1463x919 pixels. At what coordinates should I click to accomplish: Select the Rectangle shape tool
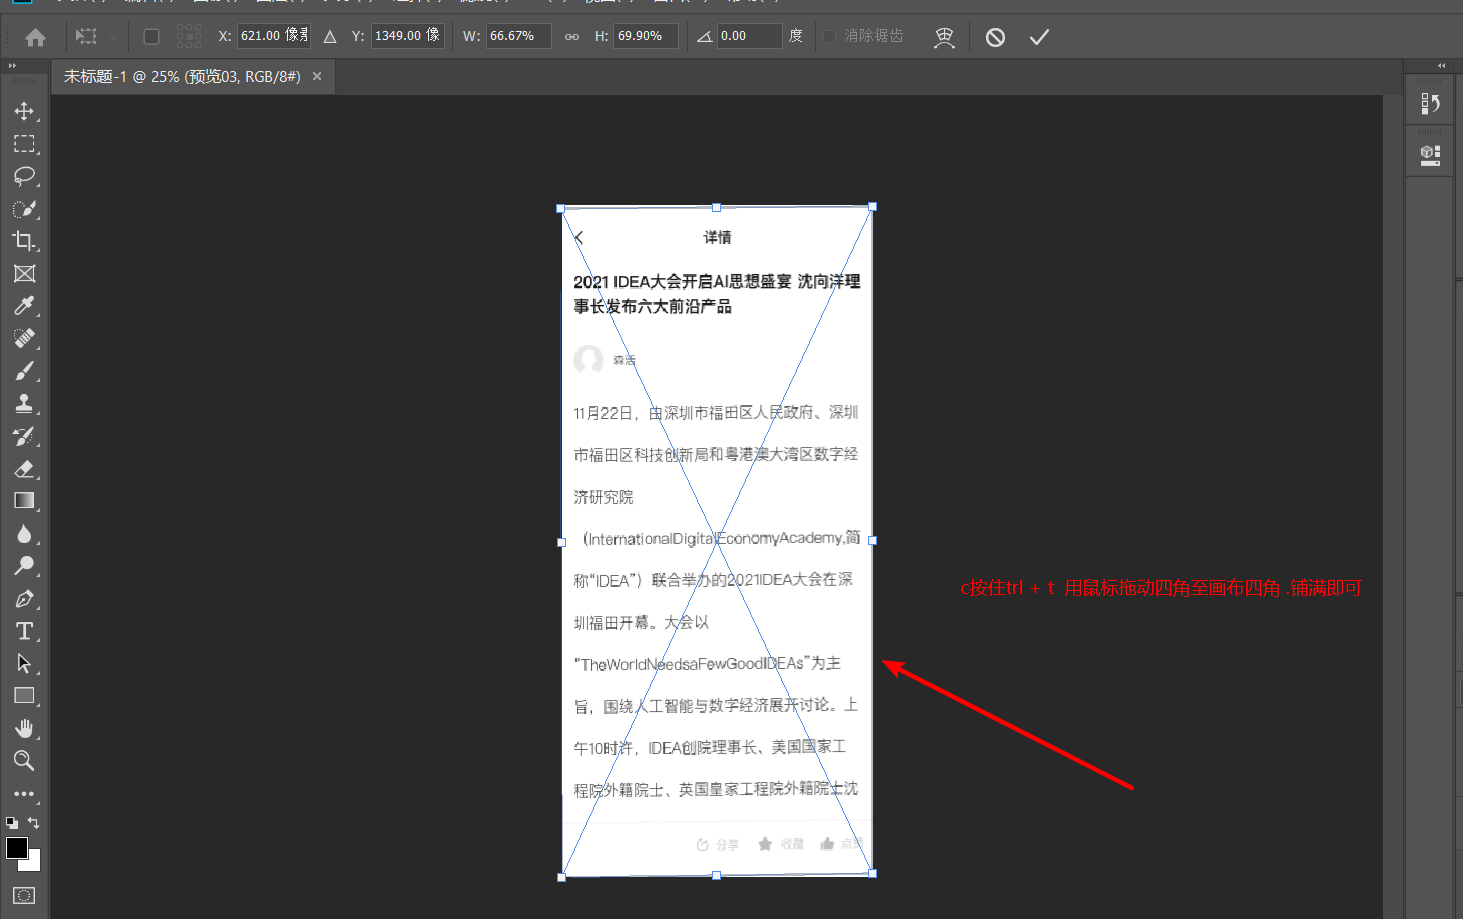(24, 696)
